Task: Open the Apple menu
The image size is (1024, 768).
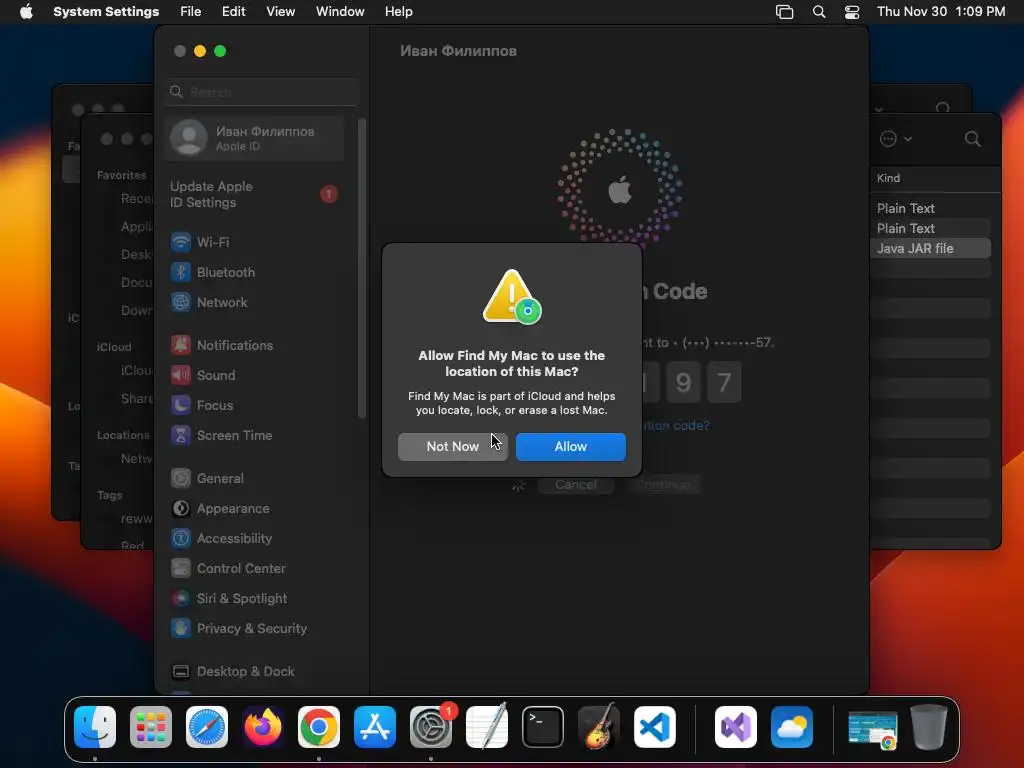Action: point(26,12)
